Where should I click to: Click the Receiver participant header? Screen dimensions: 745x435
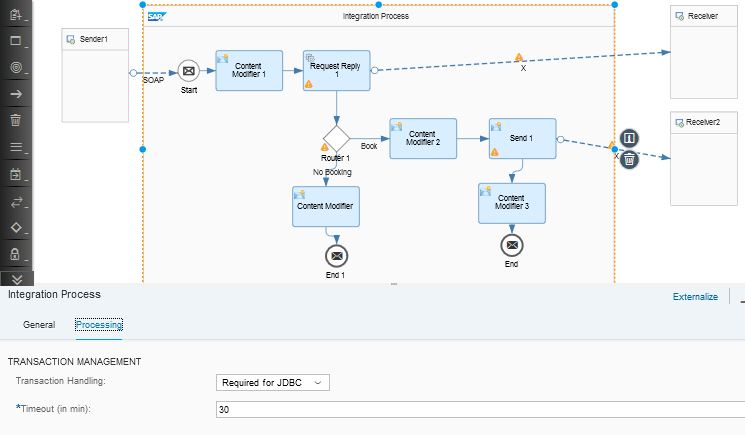(x=704, y=16)
